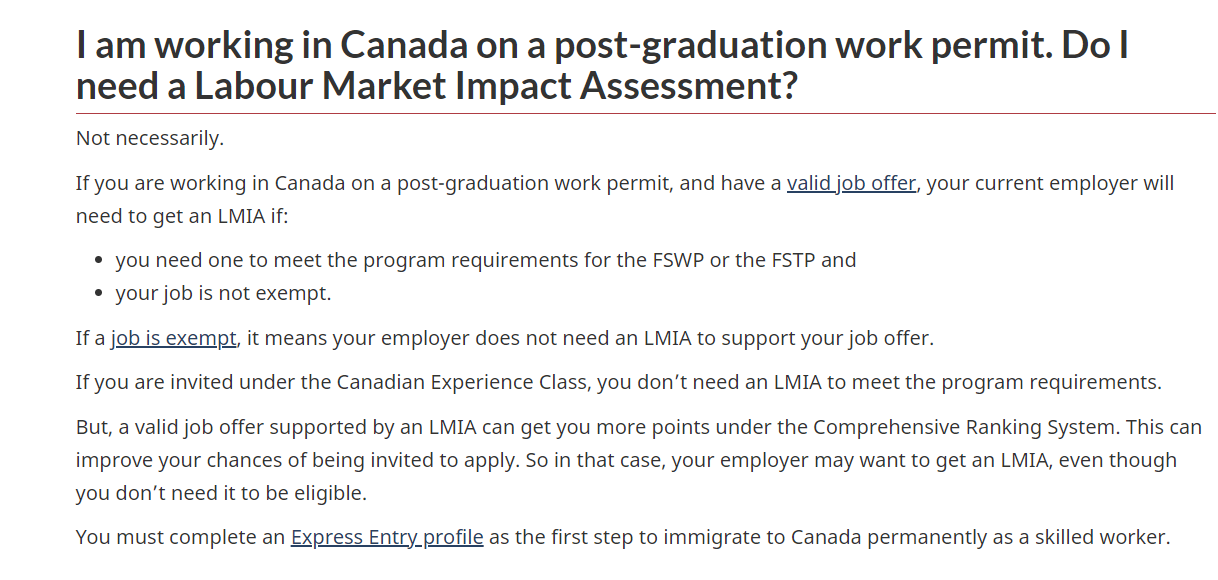Image resolution: width=1218 pixels, height=580 pixels.
Task: Click the words "You must complete an"
Action: [180, 537]
